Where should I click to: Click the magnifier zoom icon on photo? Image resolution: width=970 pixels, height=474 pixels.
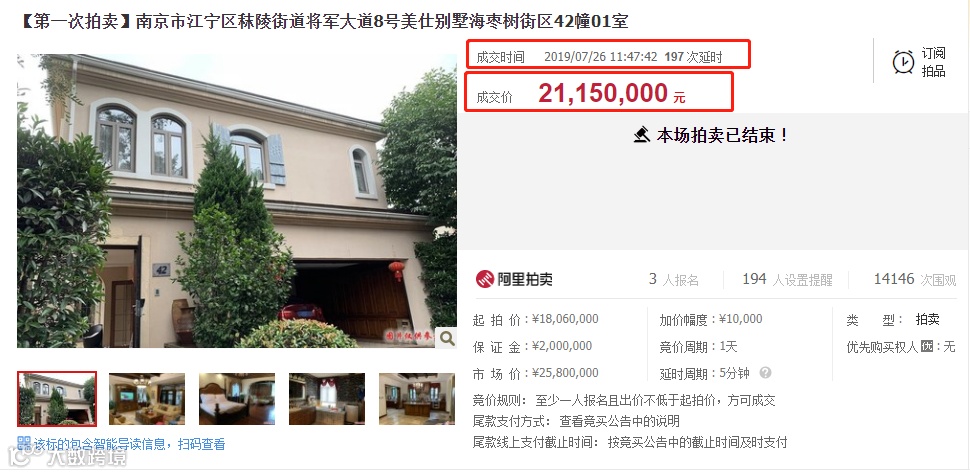446,338
